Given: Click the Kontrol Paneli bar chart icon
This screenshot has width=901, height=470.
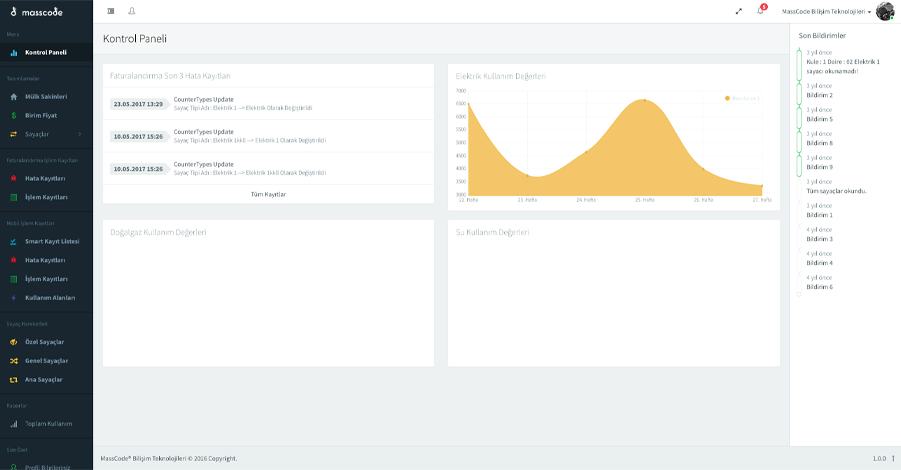Looking at the screenshot, I should pos(14,53).
